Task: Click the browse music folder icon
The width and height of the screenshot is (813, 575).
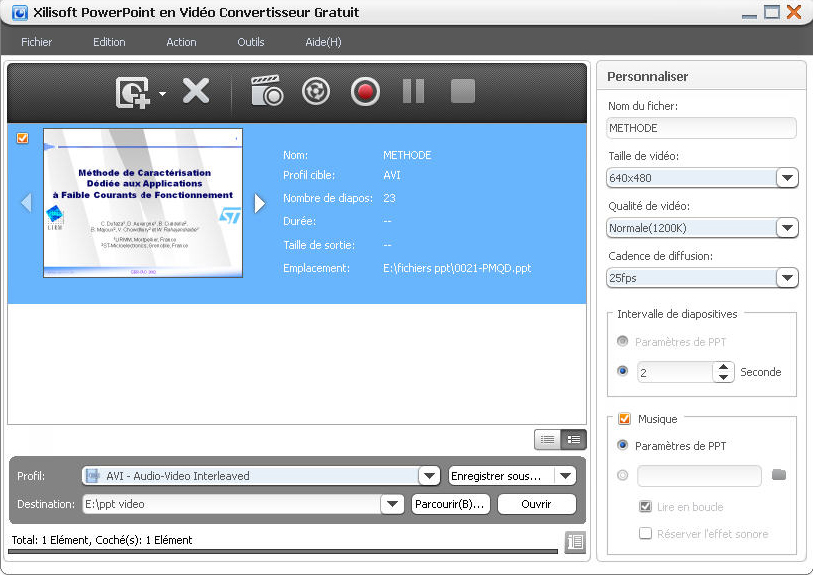Action: click(x=779, y=474)
